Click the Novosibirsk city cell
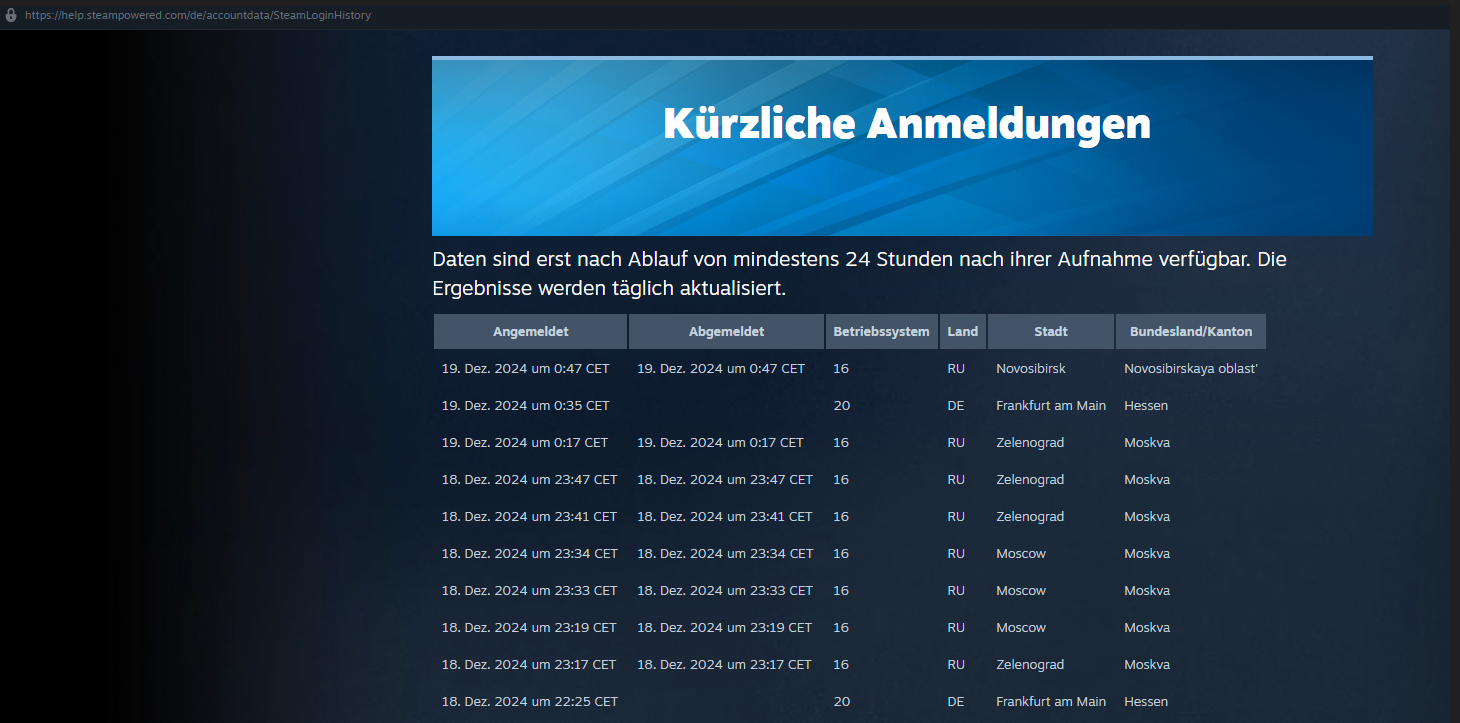1460x723 pixels. pyautogui.click(x=1031, y=369)
